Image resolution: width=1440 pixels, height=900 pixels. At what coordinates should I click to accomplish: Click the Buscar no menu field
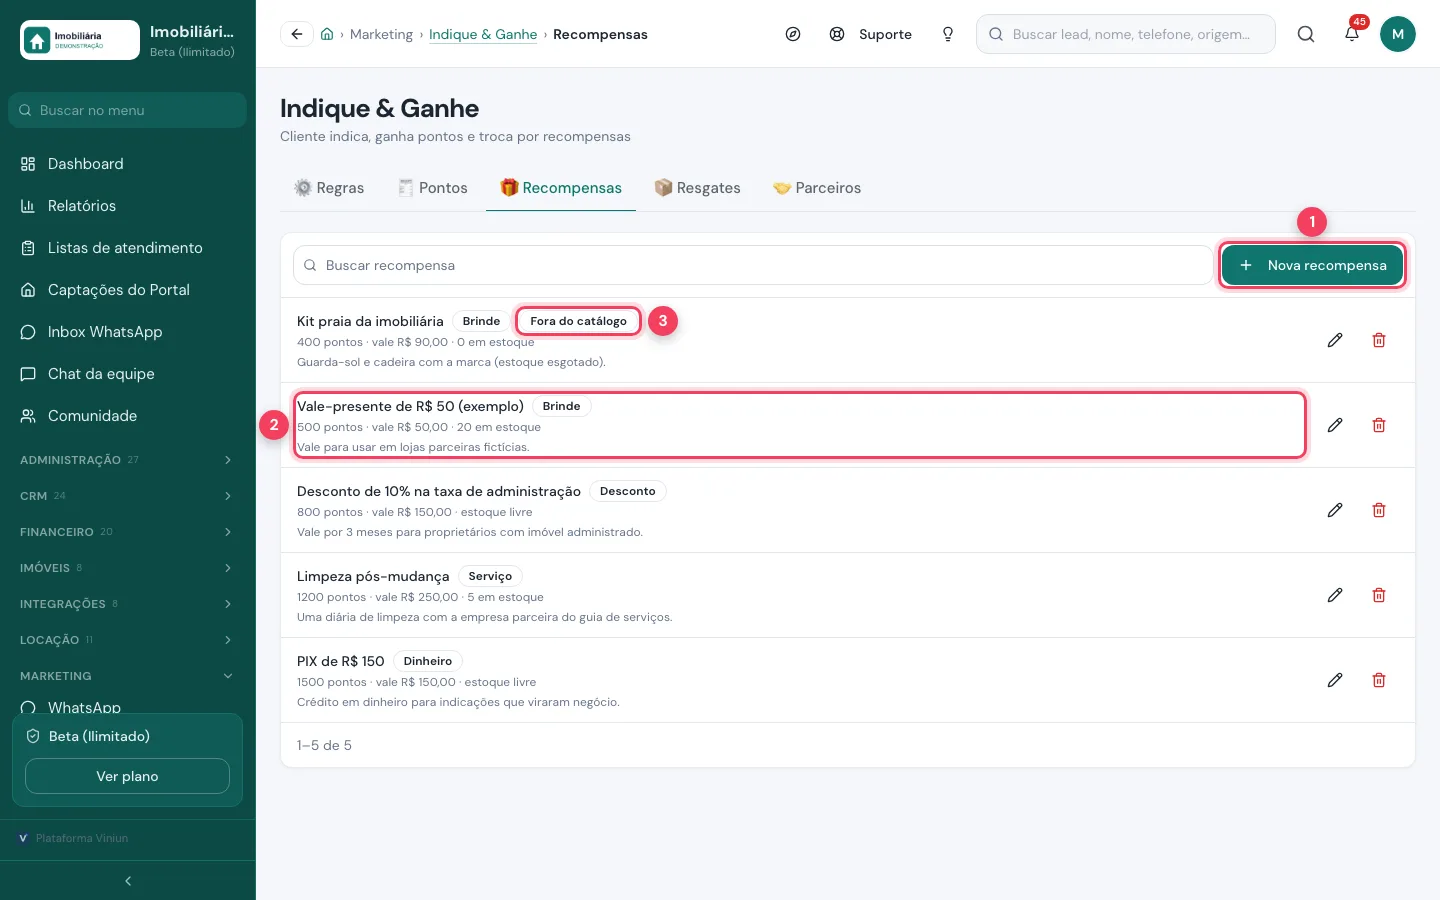(x=127, y=110)
